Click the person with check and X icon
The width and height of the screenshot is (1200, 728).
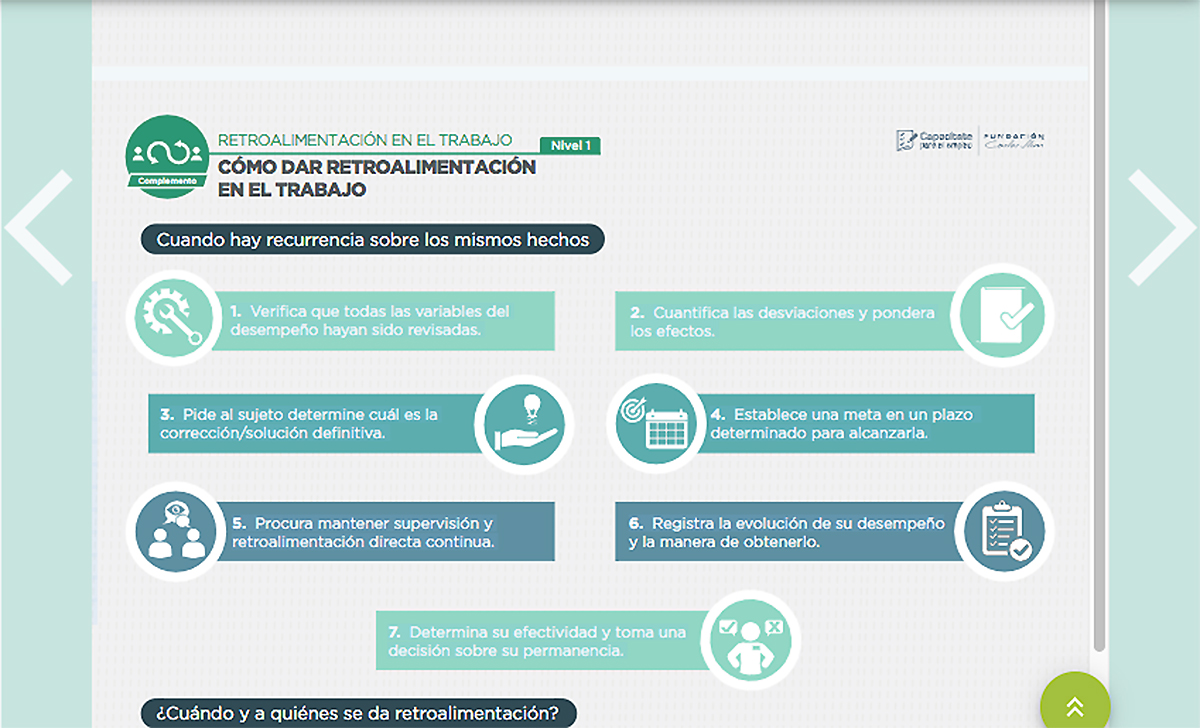point(754,640)
